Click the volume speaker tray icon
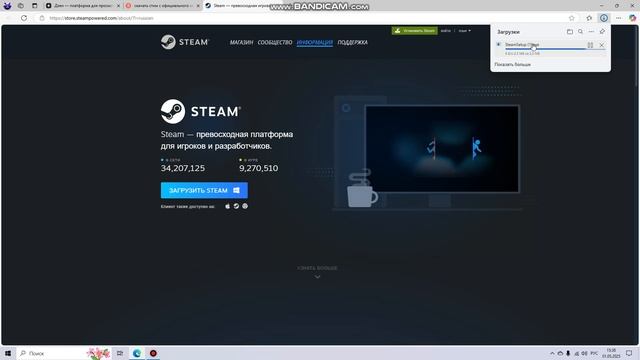The height and width of the screenshot is (360, 640). coord(584,353)
